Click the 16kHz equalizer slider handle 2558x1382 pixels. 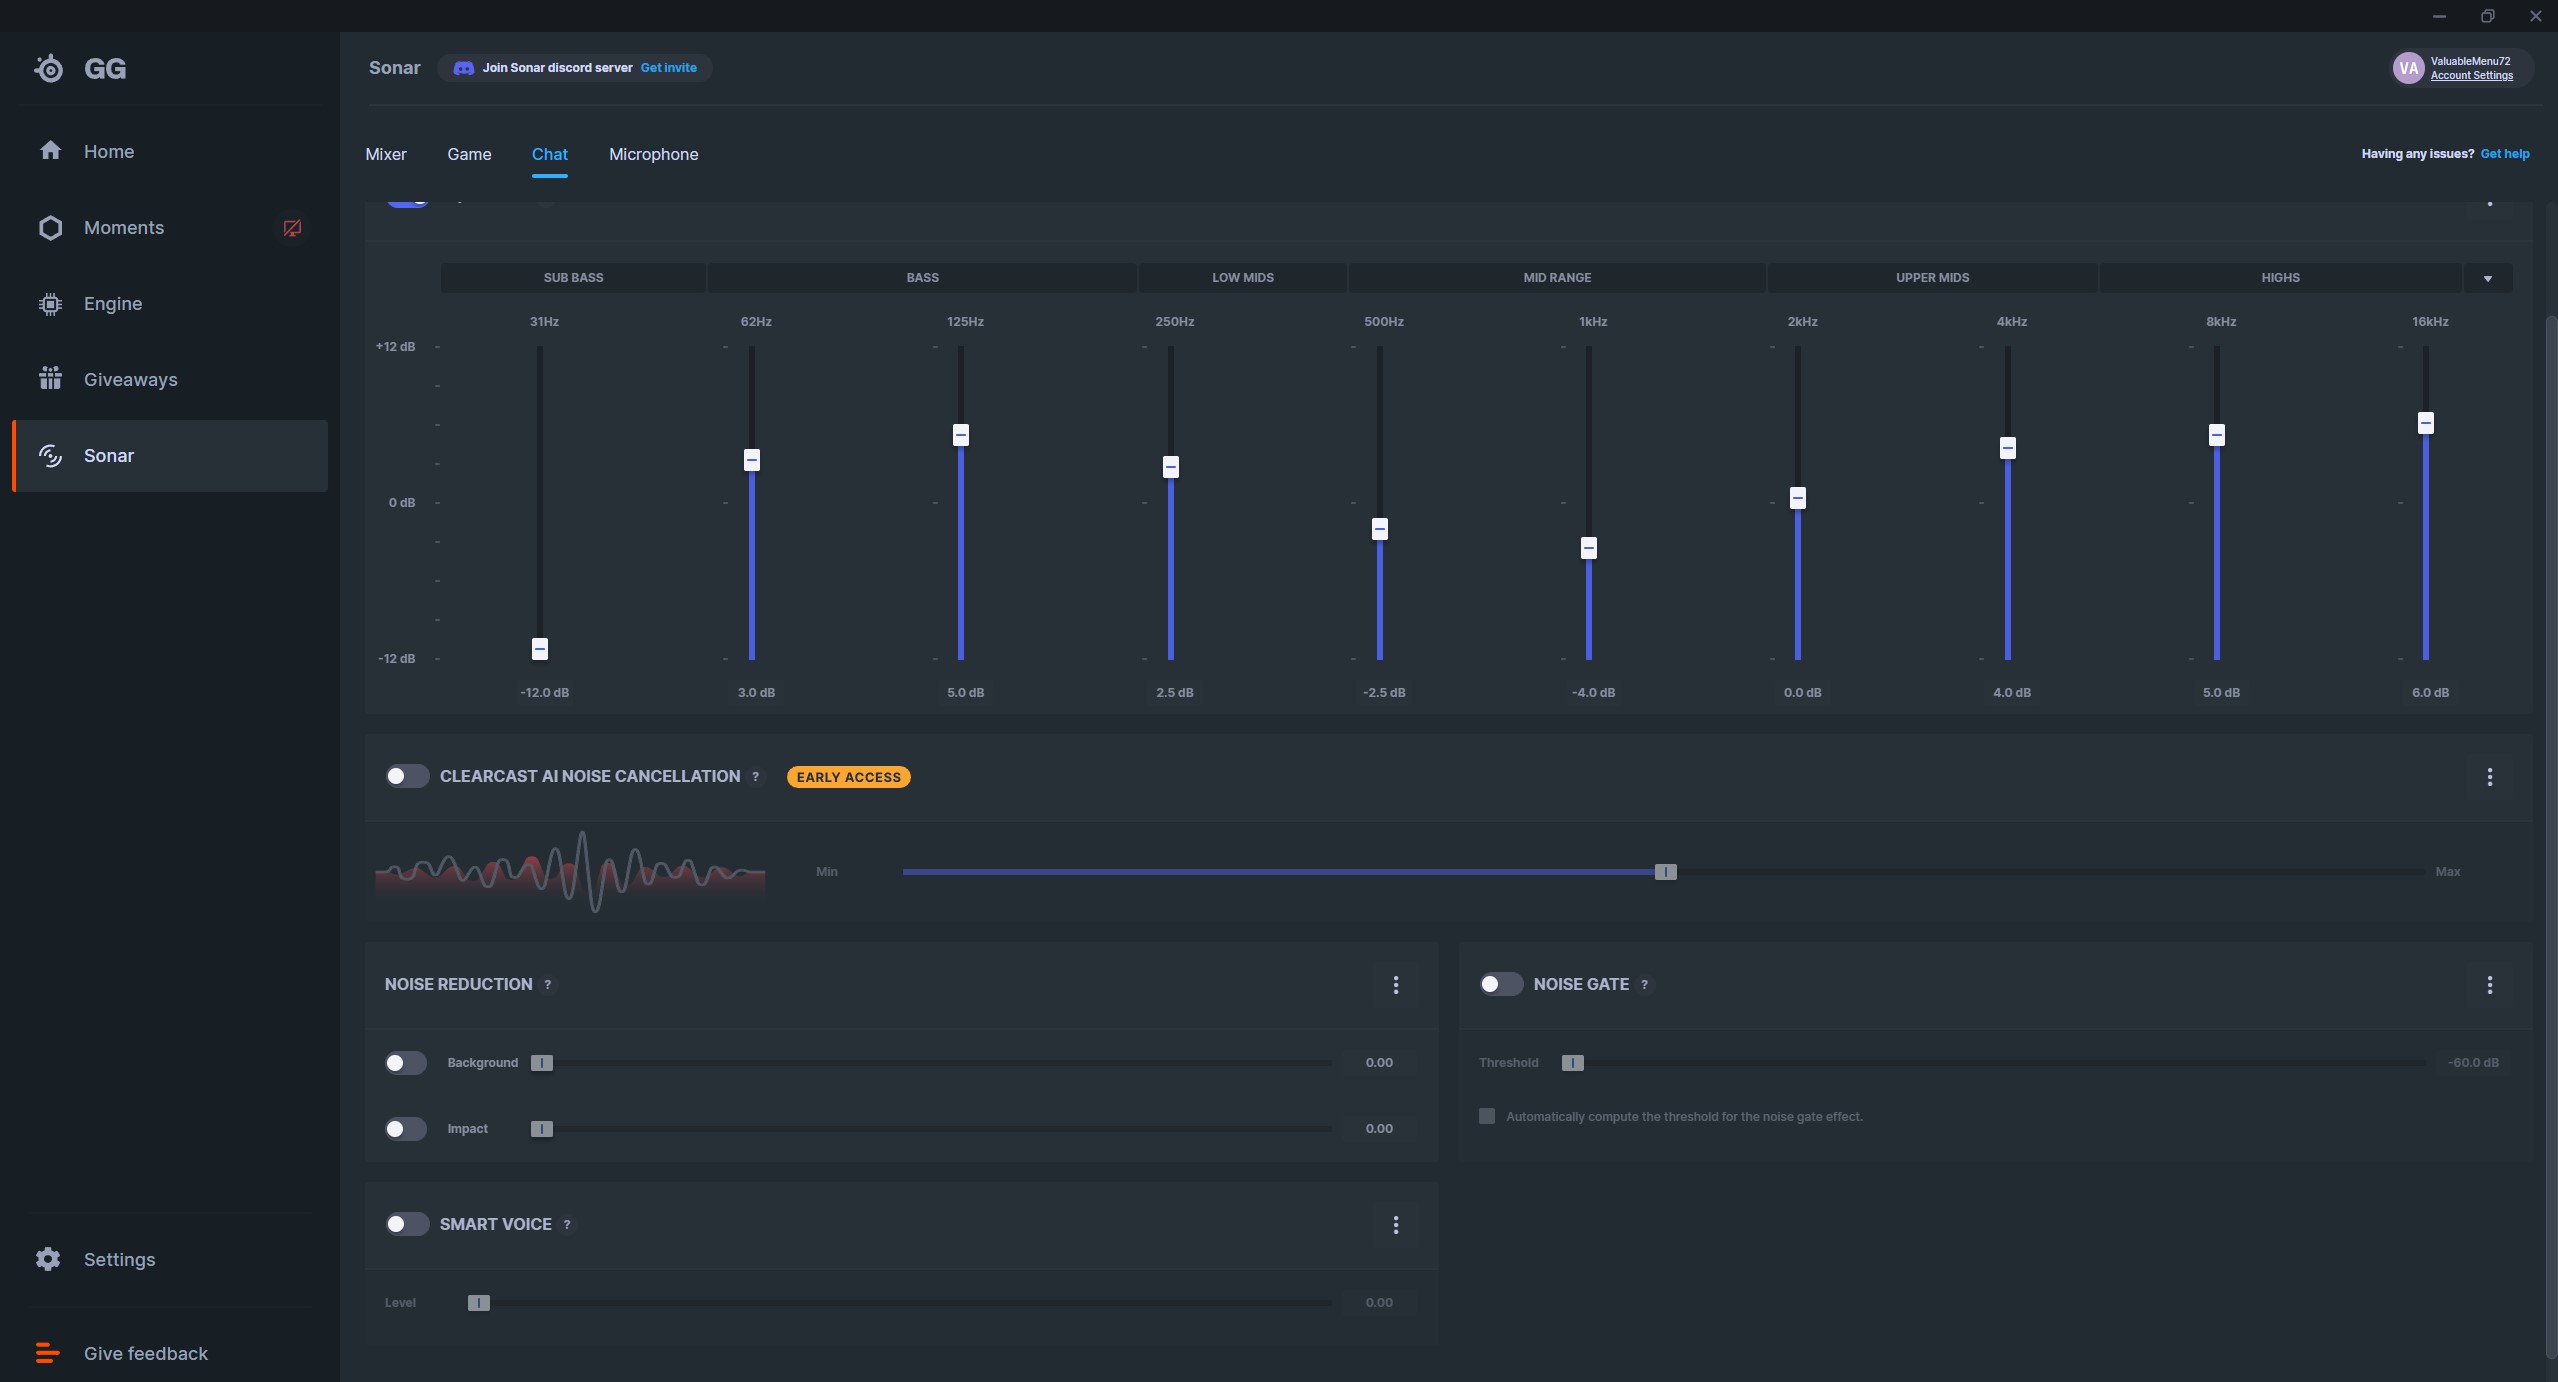click(2425, 423)
